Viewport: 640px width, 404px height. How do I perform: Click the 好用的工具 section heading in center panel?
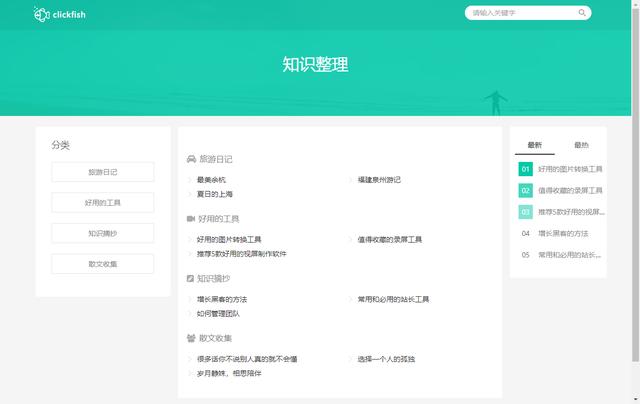(x=218, y=219)
